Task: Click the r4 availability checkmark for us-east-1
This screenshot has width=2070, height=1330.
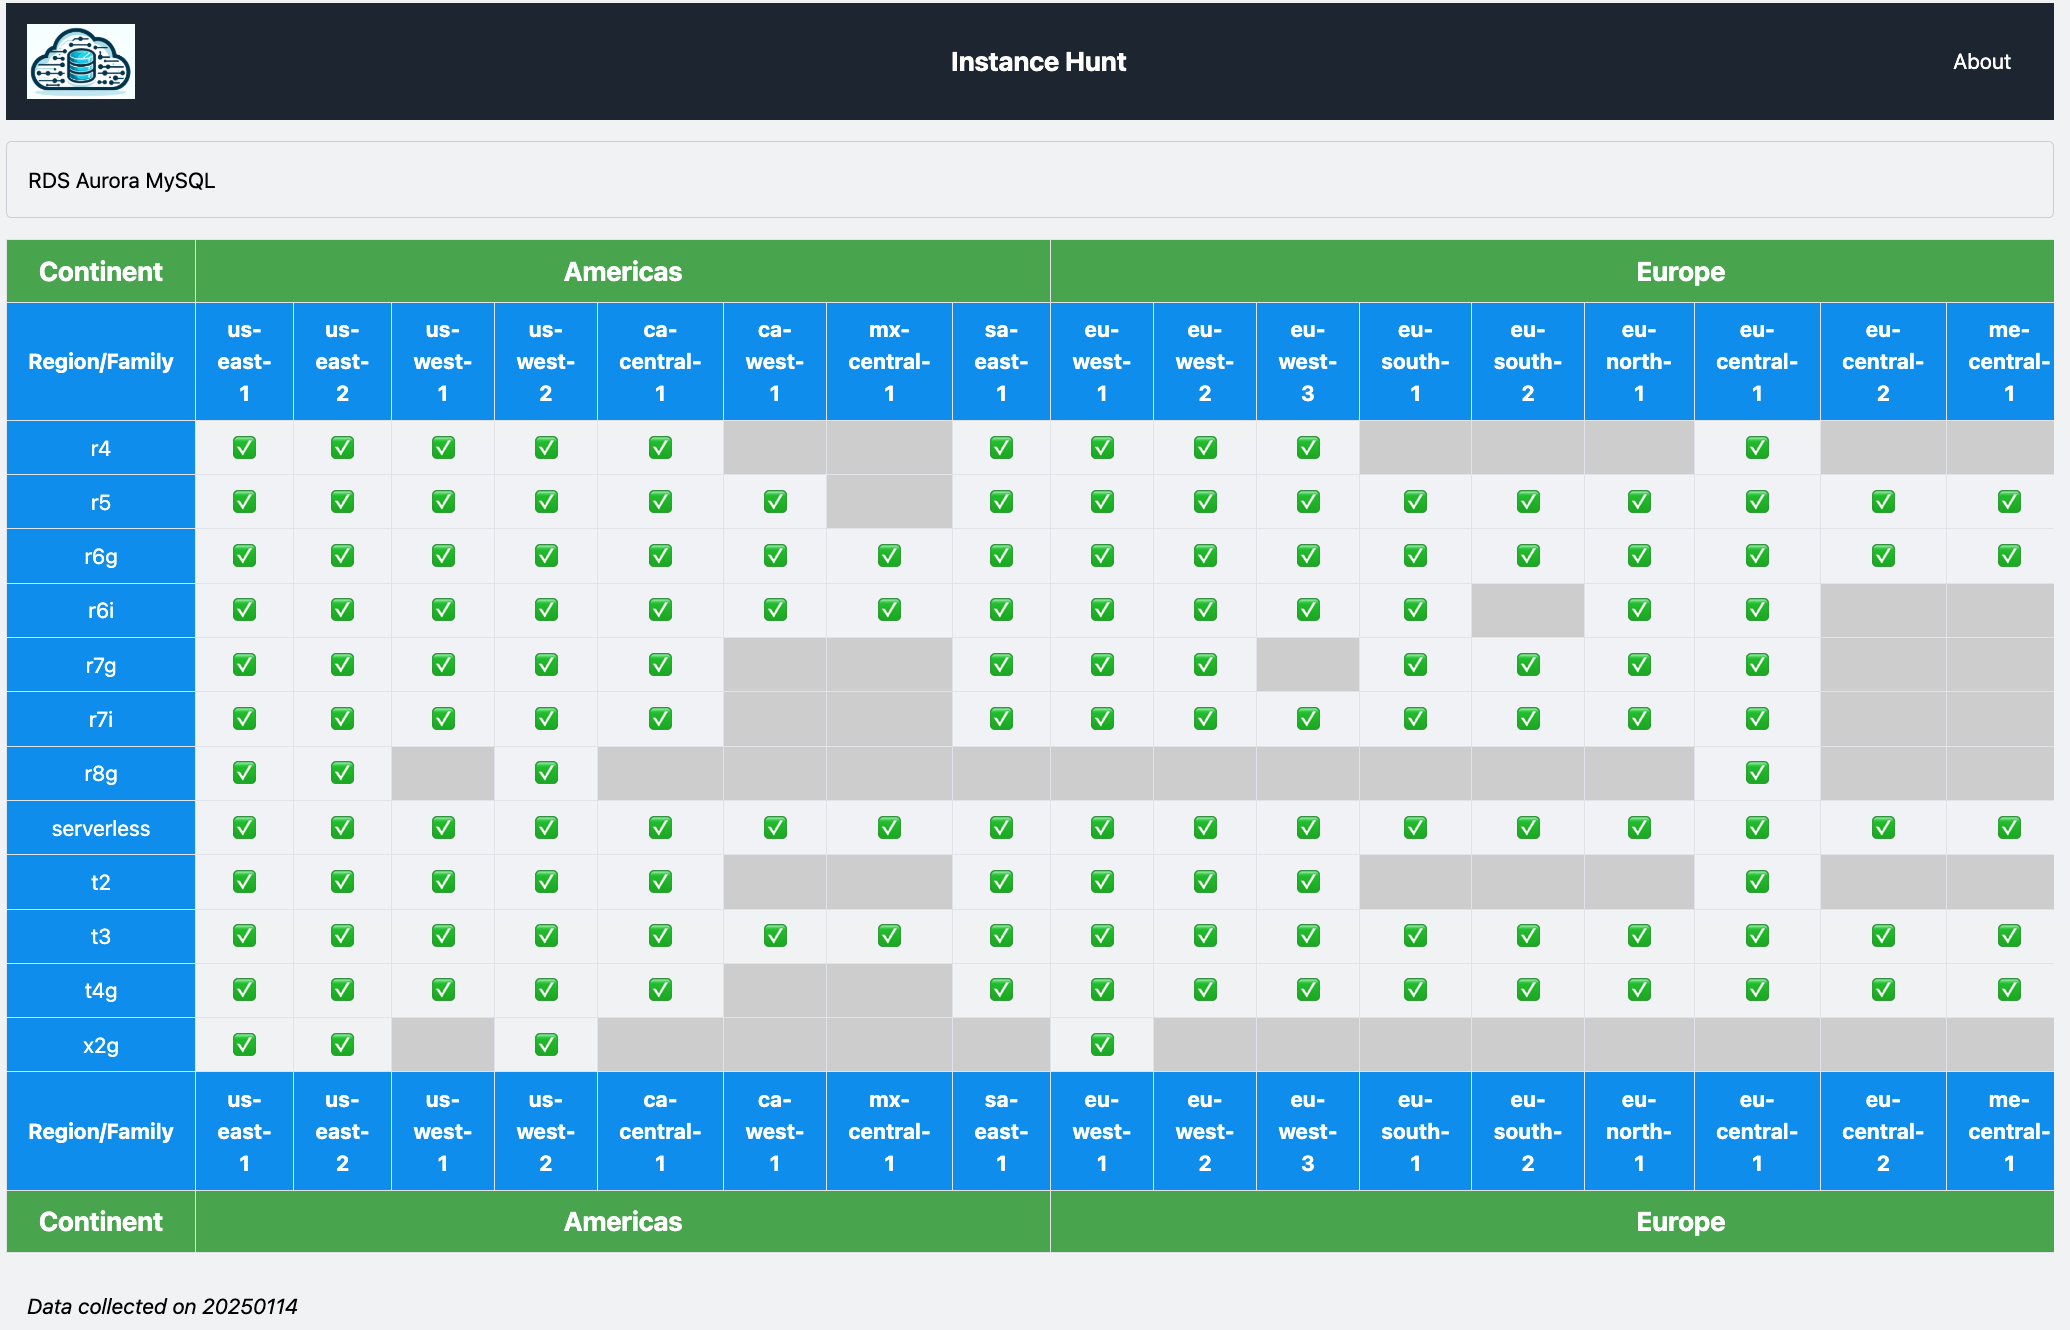Action: pos(243,448)
